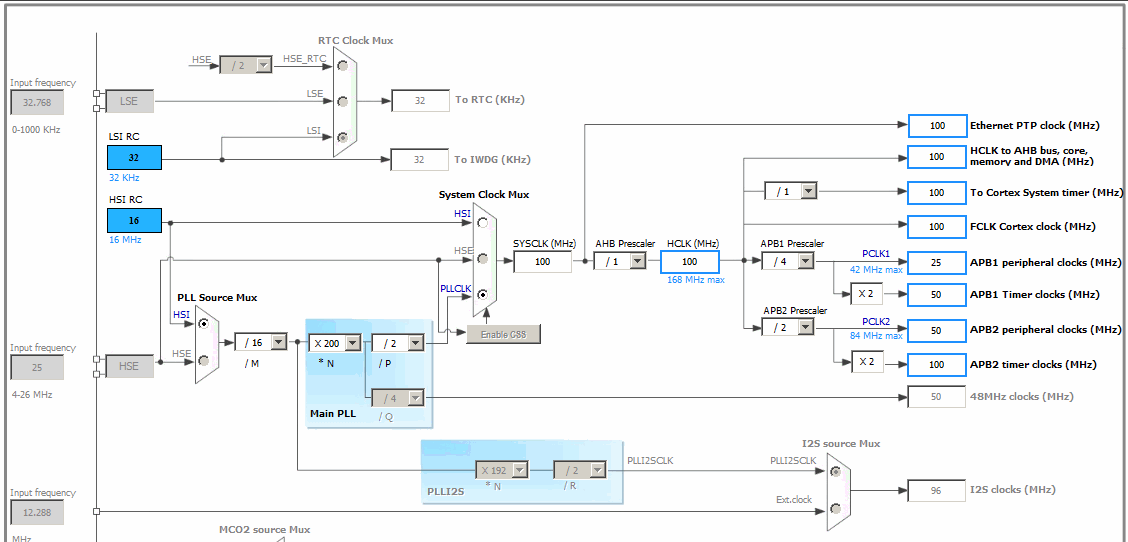1128x542 pixels.
Task: Choose HSE in System Clock Mux
Action: (483, 258)
